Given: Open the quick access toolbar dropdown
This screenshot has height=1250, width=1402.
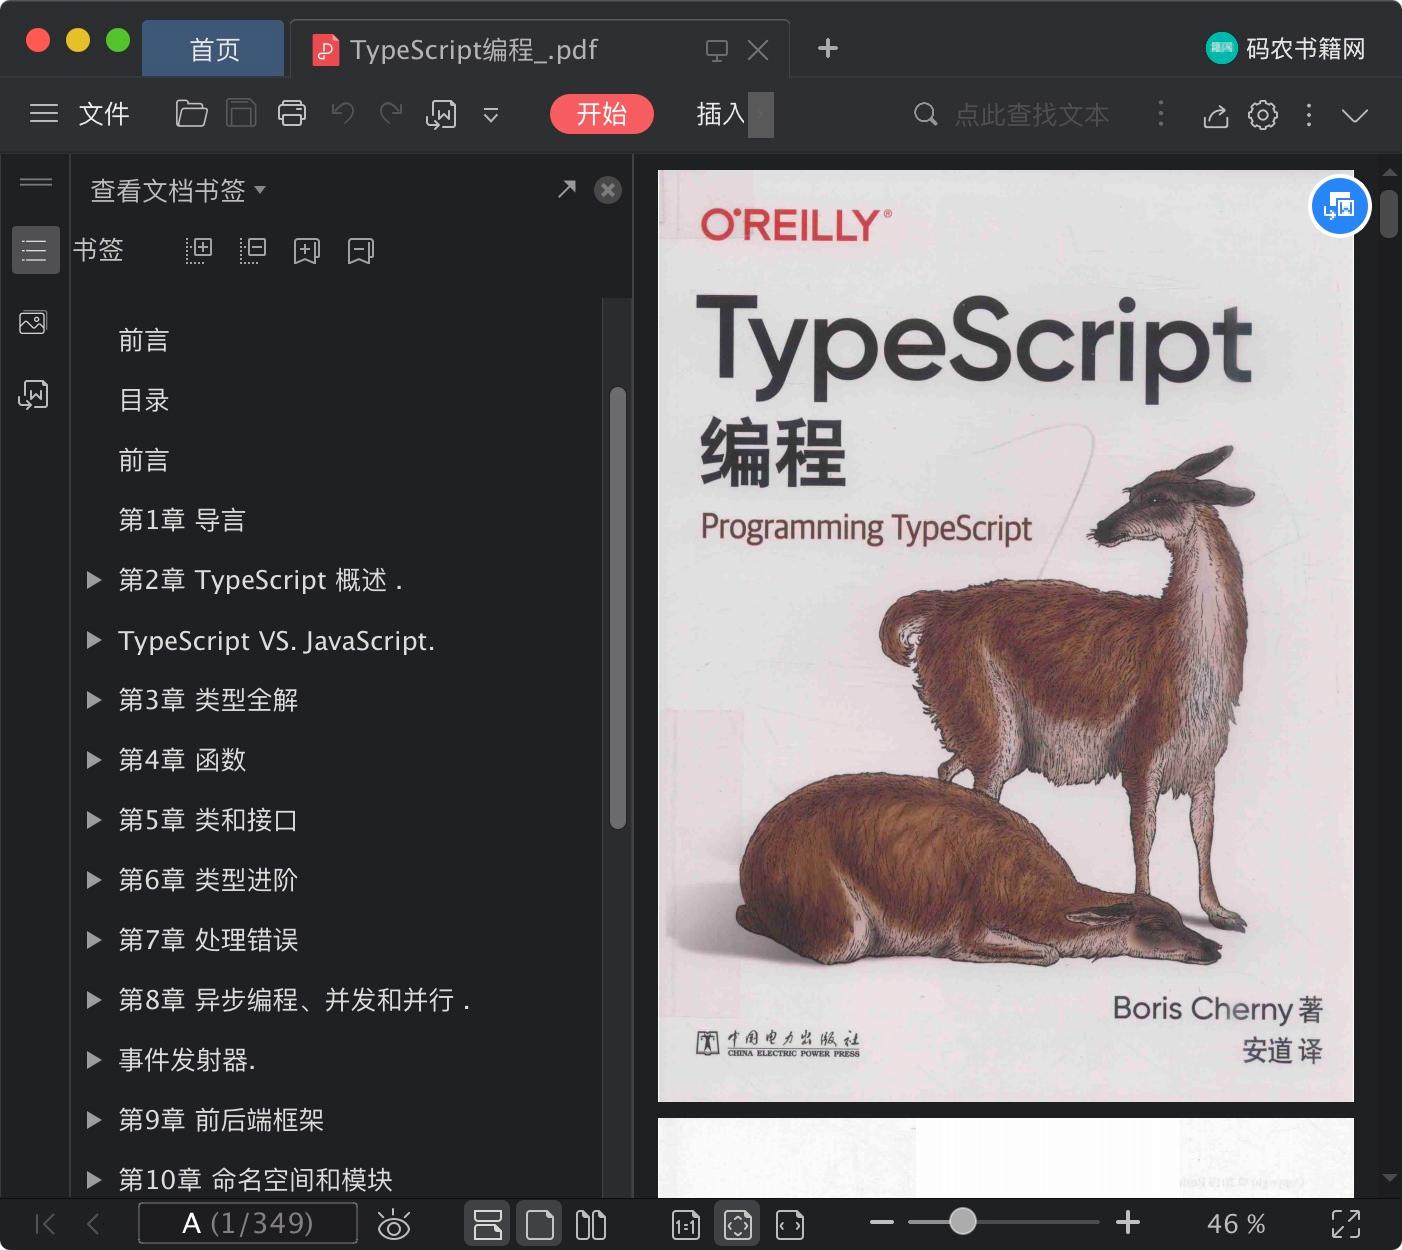Looking at the screenshot, I should click(491, 115).
